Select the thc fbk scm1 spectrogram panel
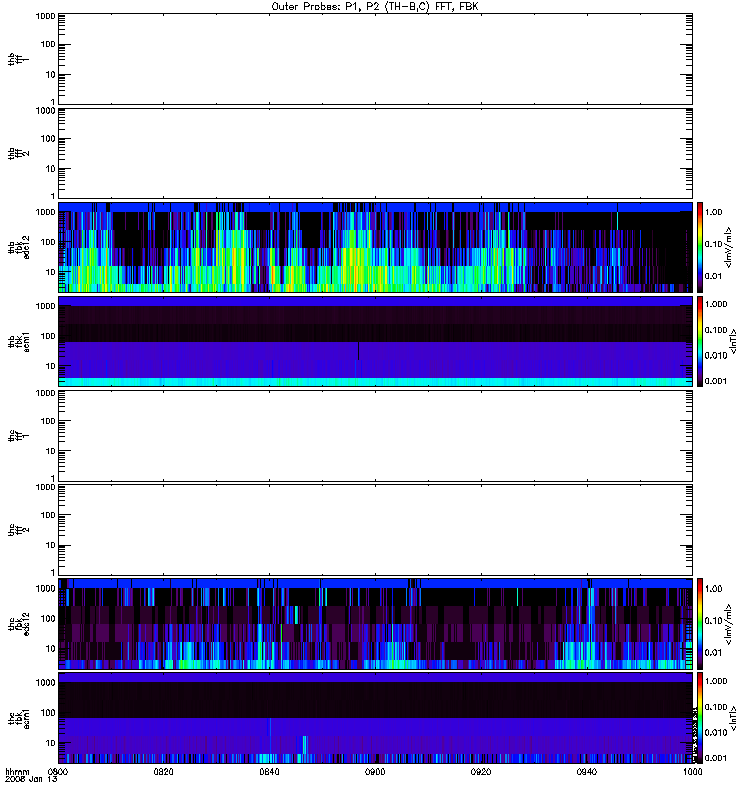Screen dimensions: 750x800 coord(375,718)
